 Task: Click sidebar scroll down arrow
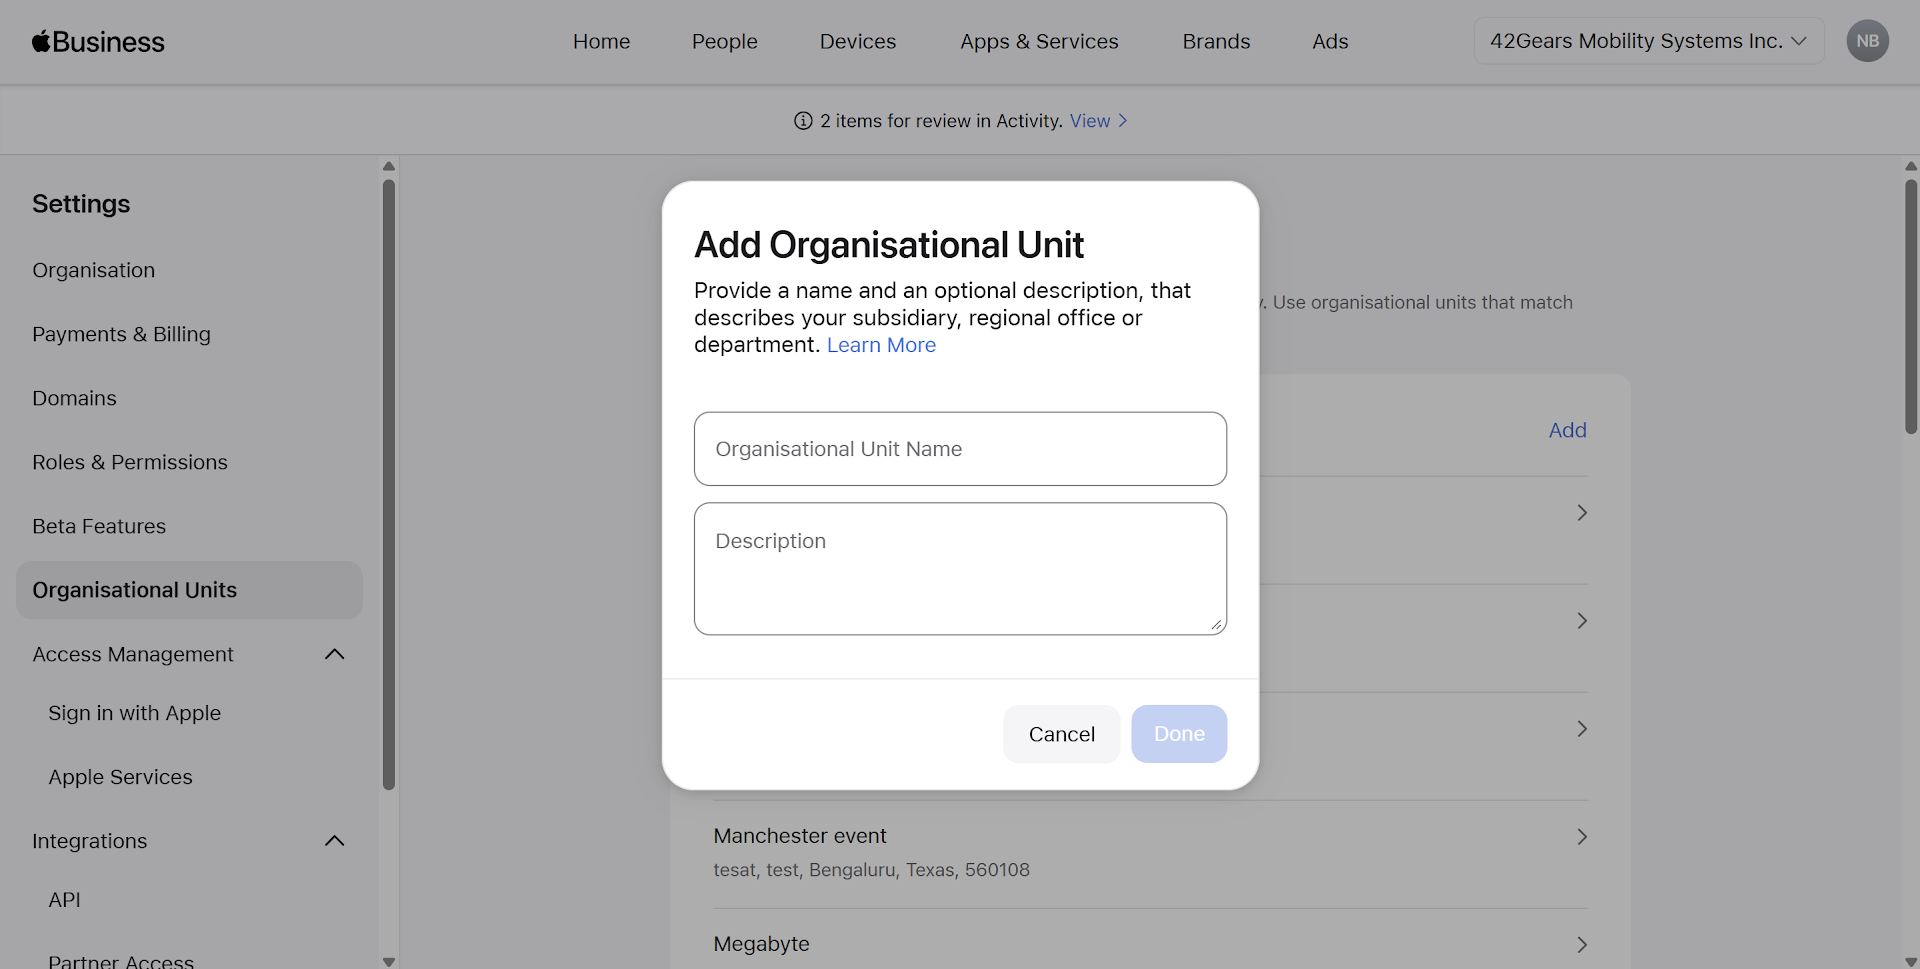click(x=389, y=961)
